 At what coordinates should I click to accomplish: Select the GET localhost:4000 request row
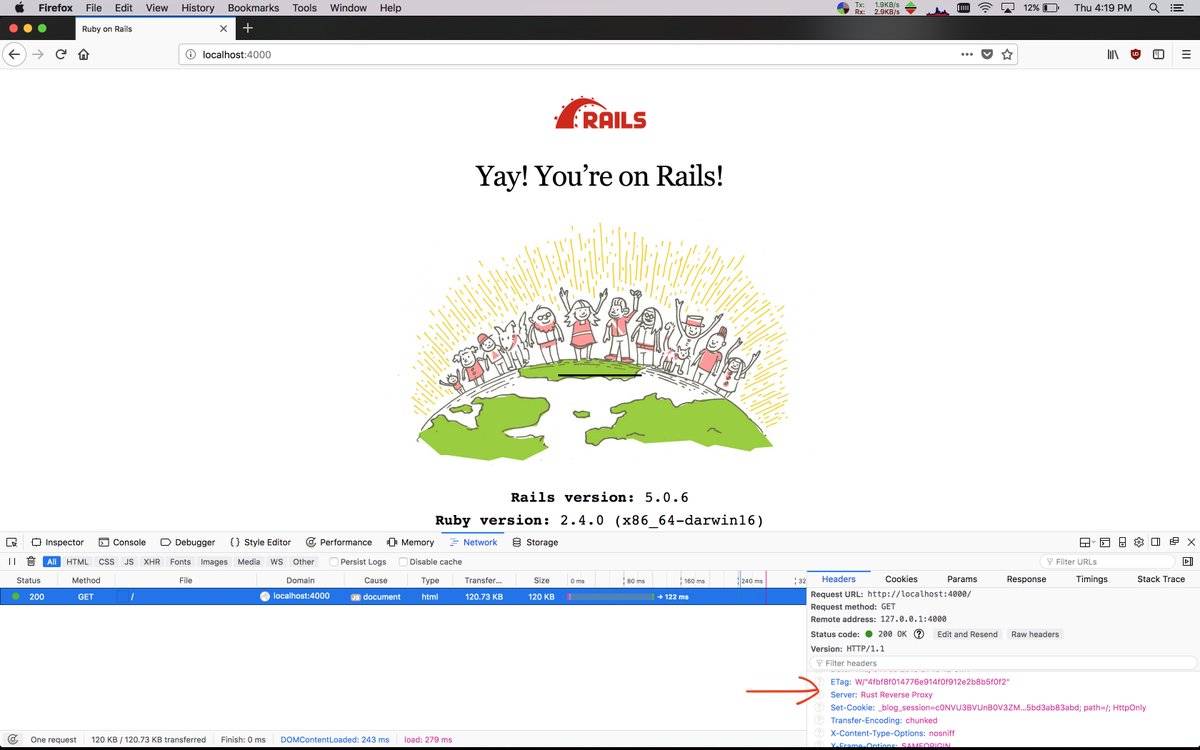point(404,596)
